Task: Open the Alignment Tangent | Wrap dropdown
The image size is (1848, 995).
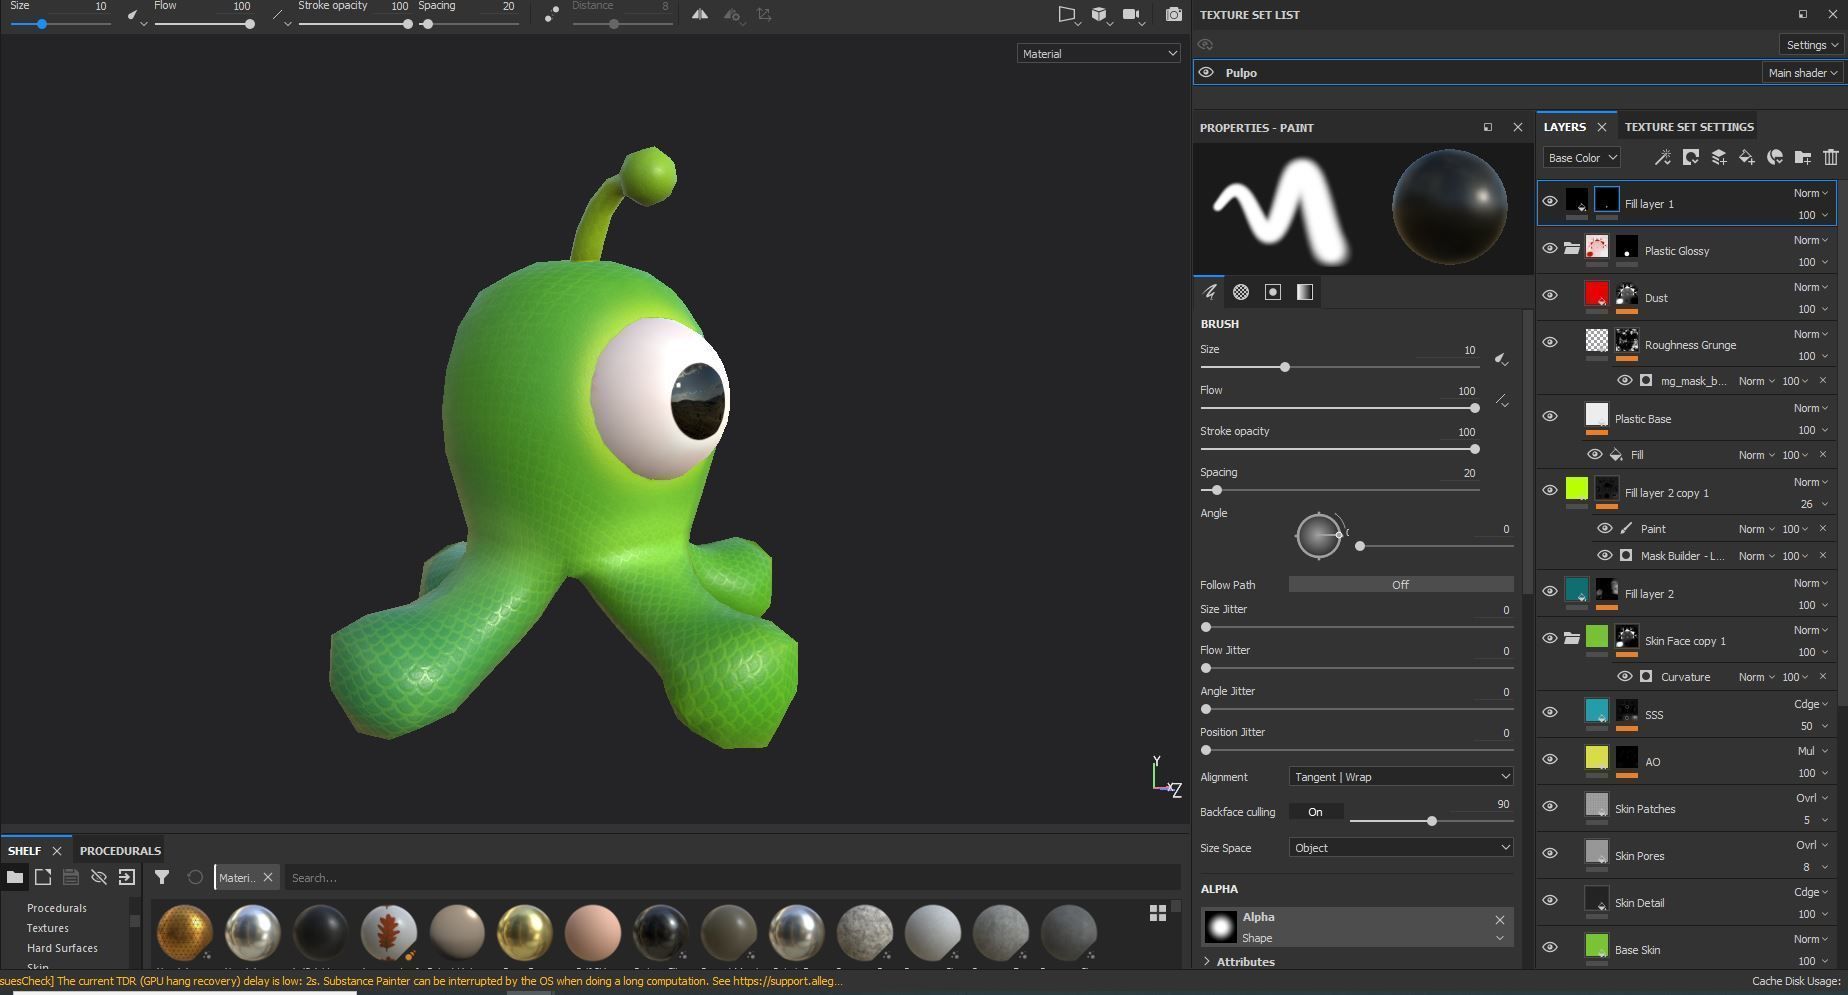Action: coord(1400,777)
